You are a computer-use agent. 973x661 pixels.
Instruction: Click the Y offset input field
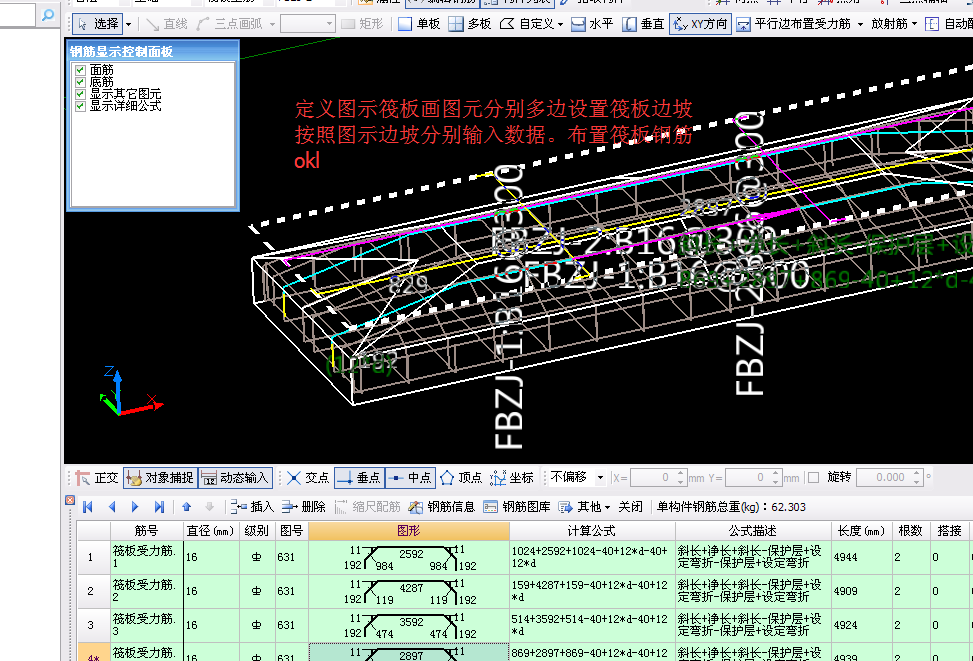click(x=748, y=477)
